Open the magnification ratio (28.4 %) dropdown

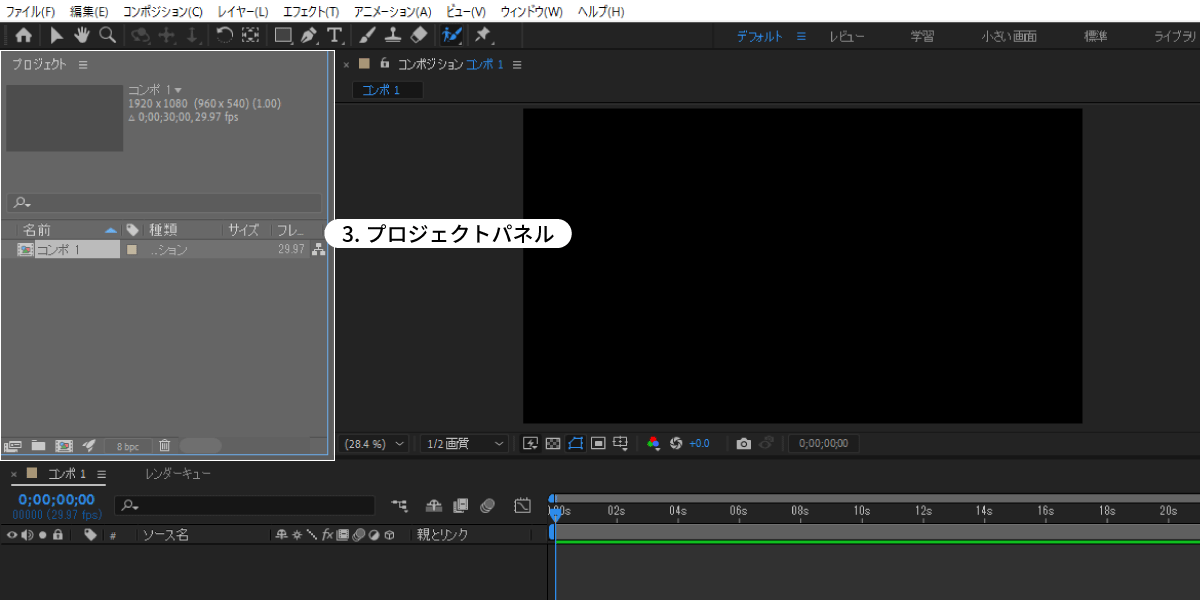tap(375, 443)
